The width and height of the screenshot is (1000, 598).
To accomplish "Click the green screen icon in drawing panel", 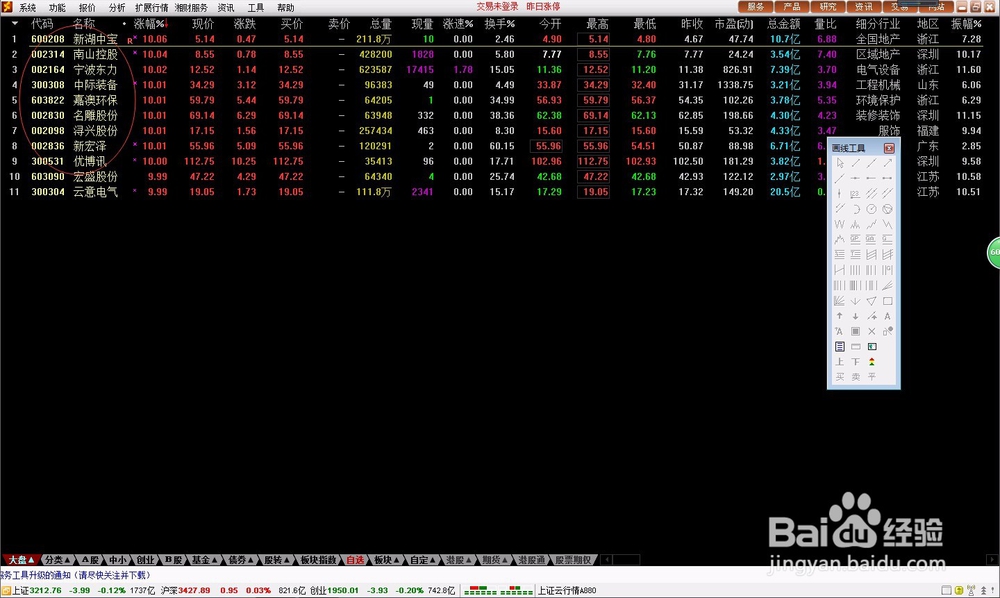I will tap(871, 347).
